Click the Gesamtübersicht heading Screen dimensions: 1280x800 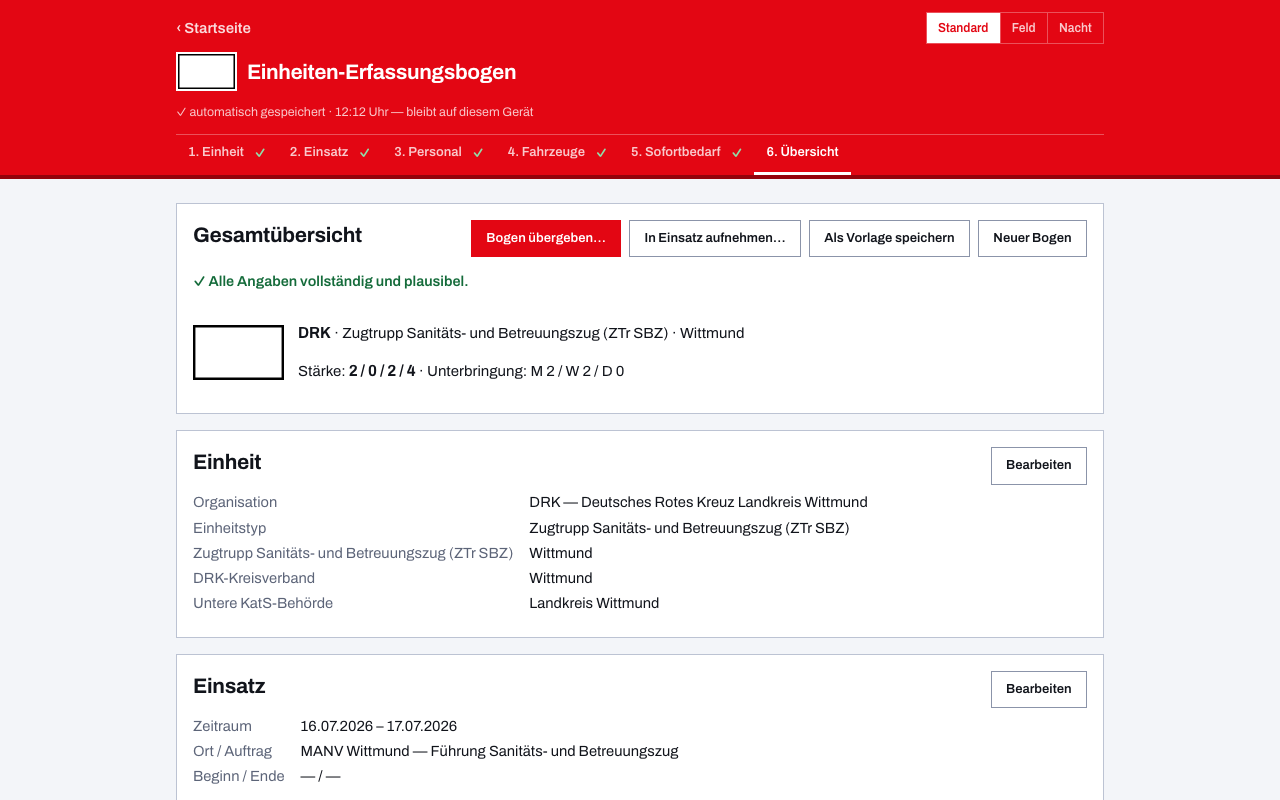(278, 235)
